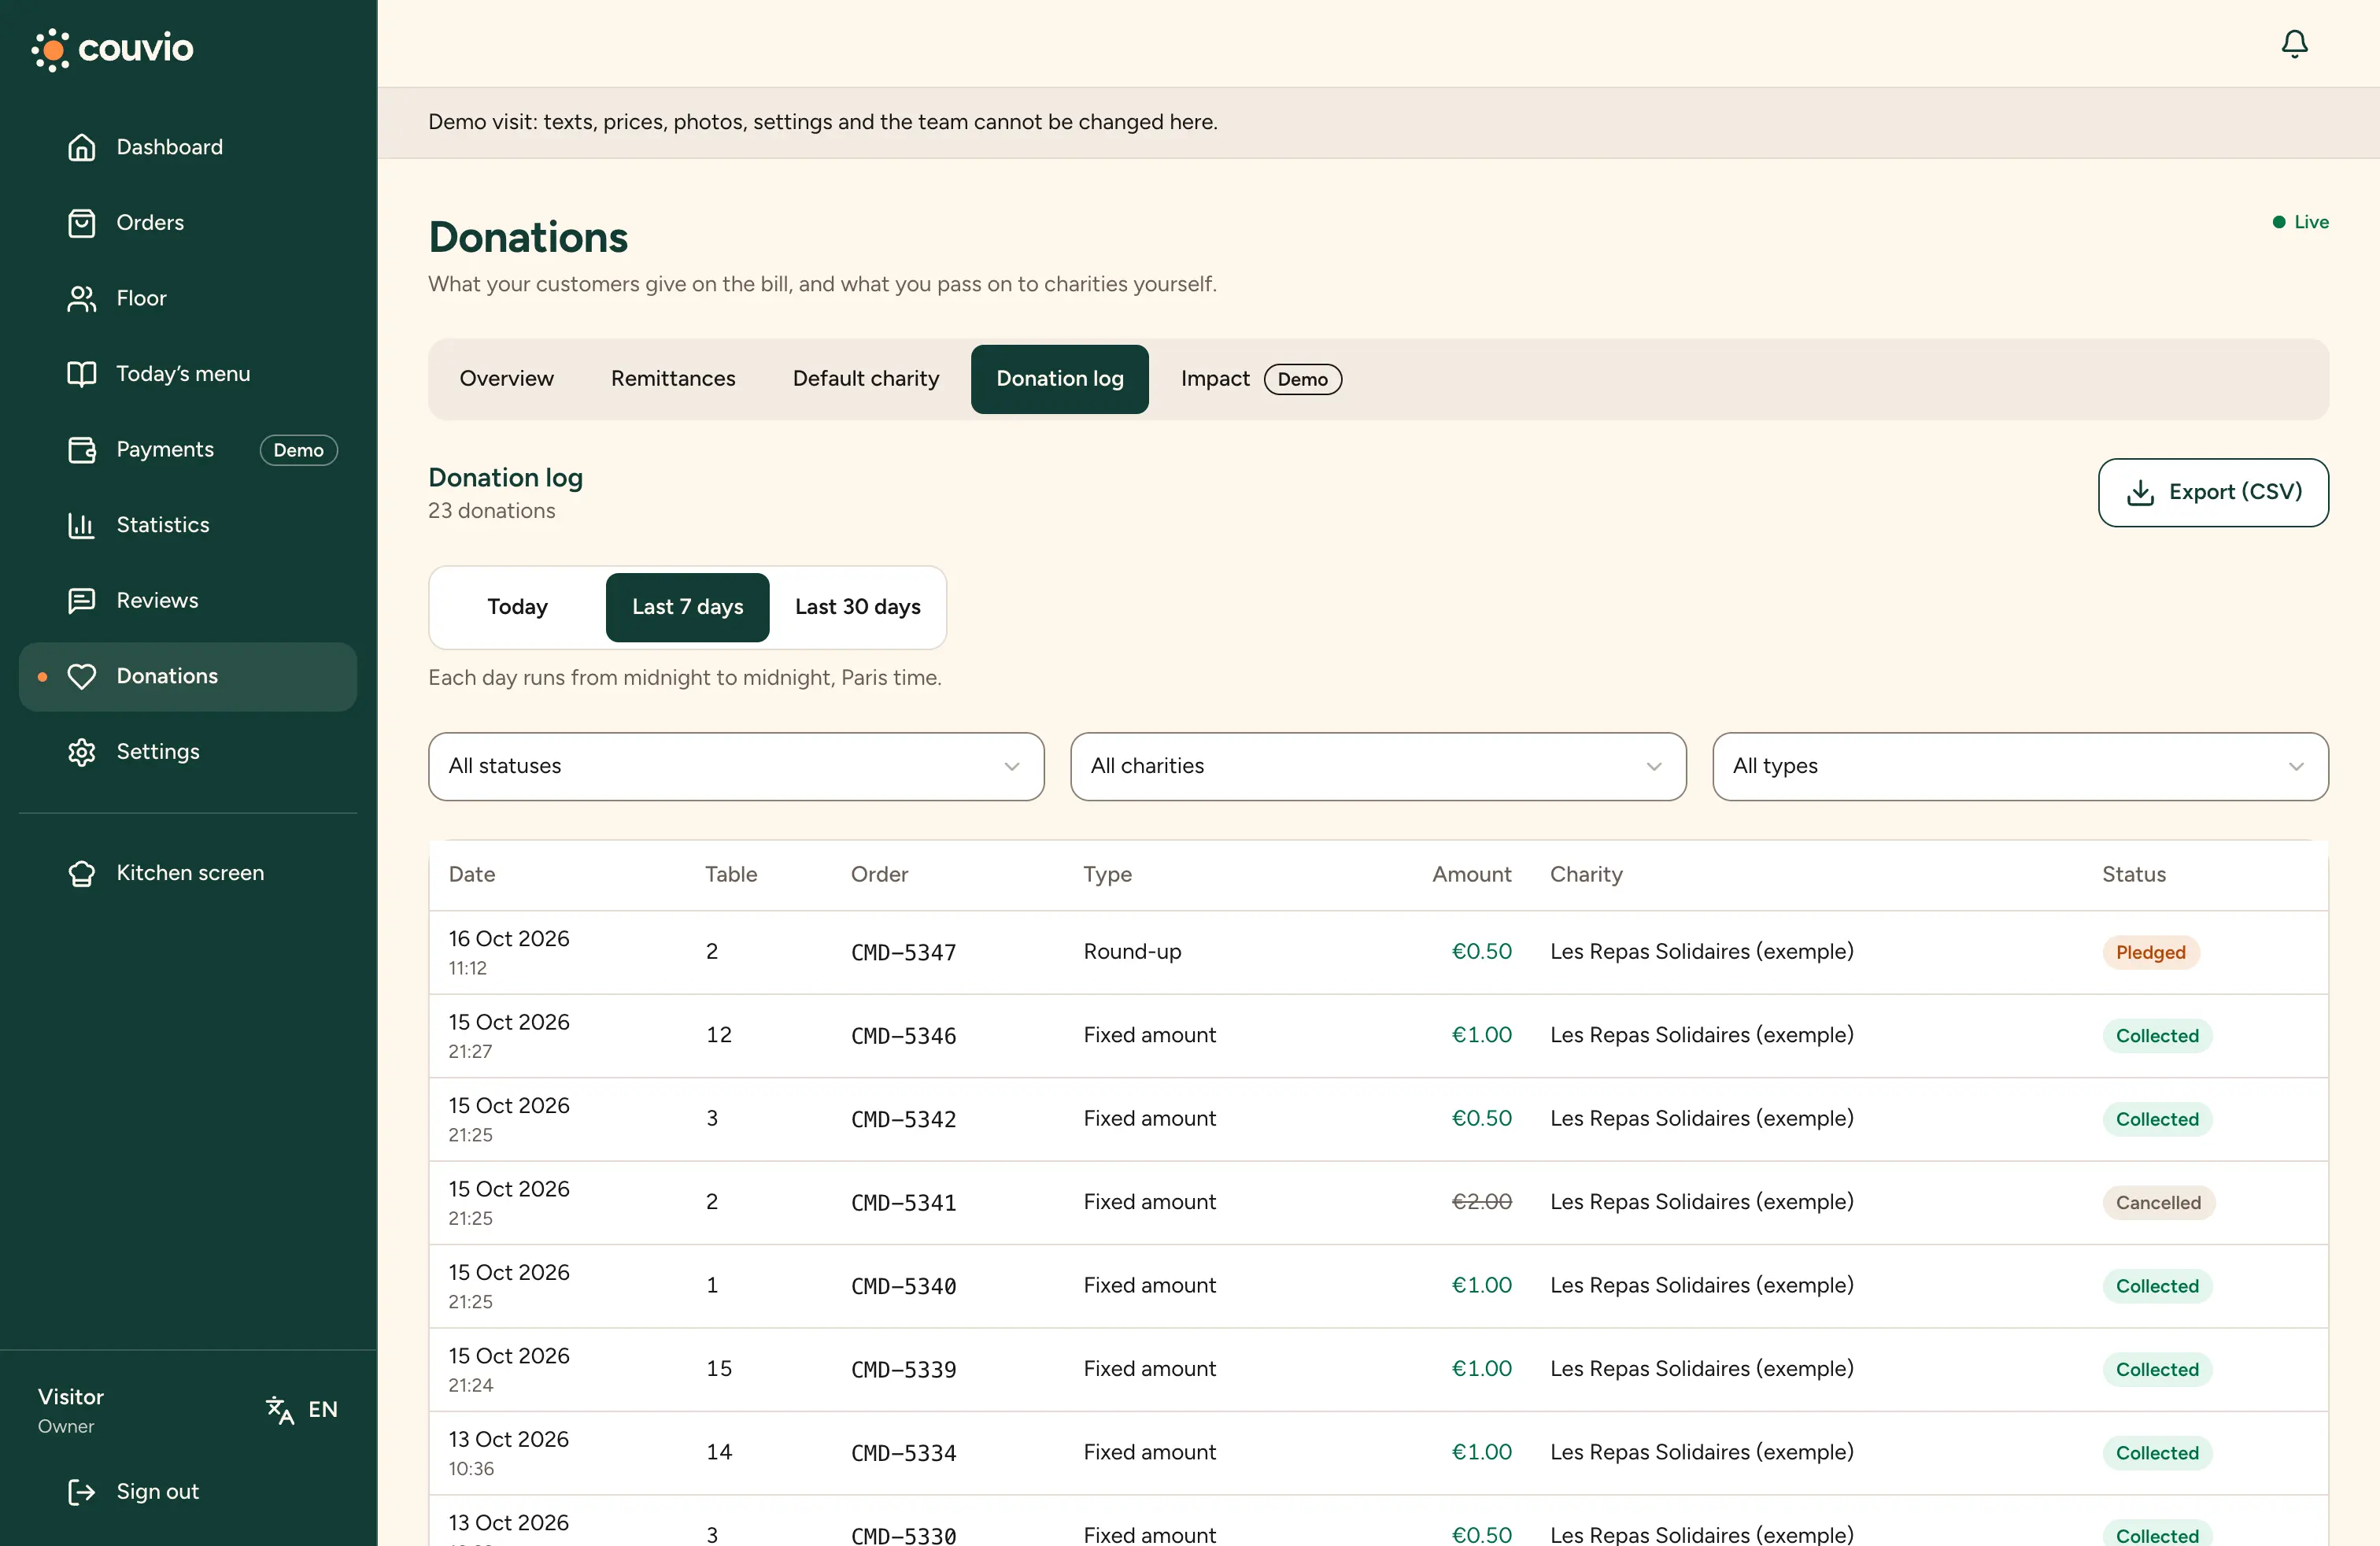Click the Cancelled status badge
The height and width of the screenshot is (1546, 2380).
2158,1203
